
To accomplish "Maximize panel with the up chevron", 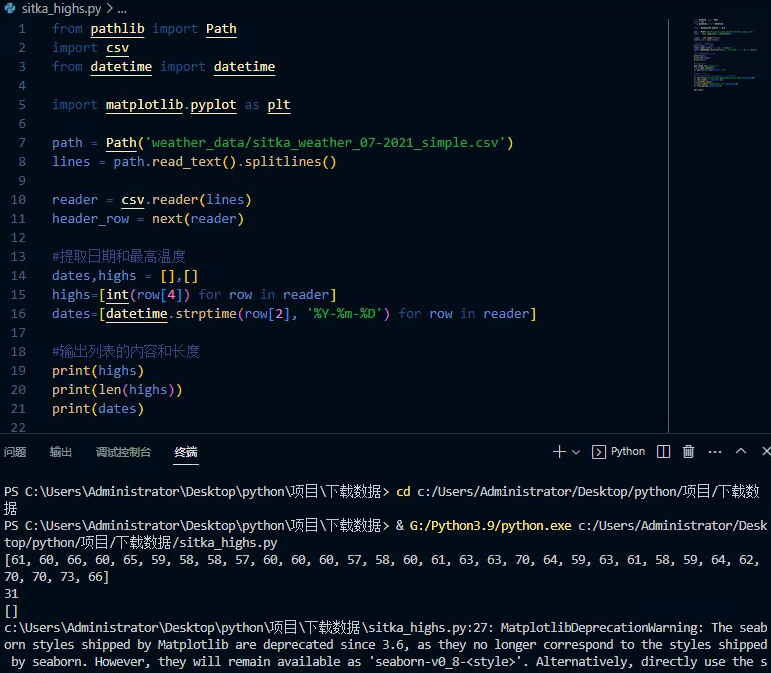I will tap(741, 452).
